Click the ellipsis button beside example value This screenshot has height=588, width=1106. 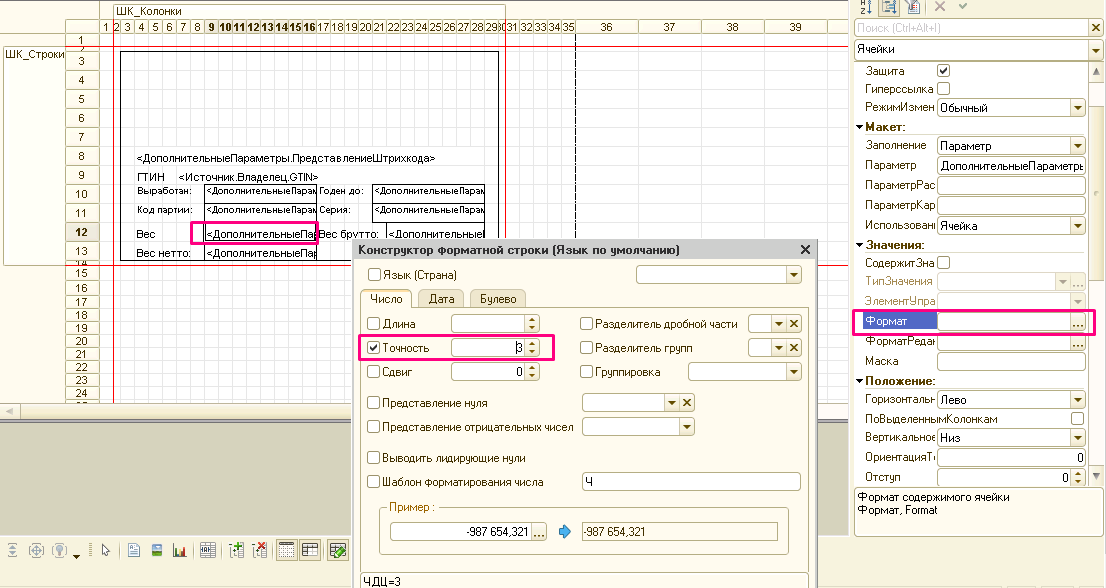[539, 532]
